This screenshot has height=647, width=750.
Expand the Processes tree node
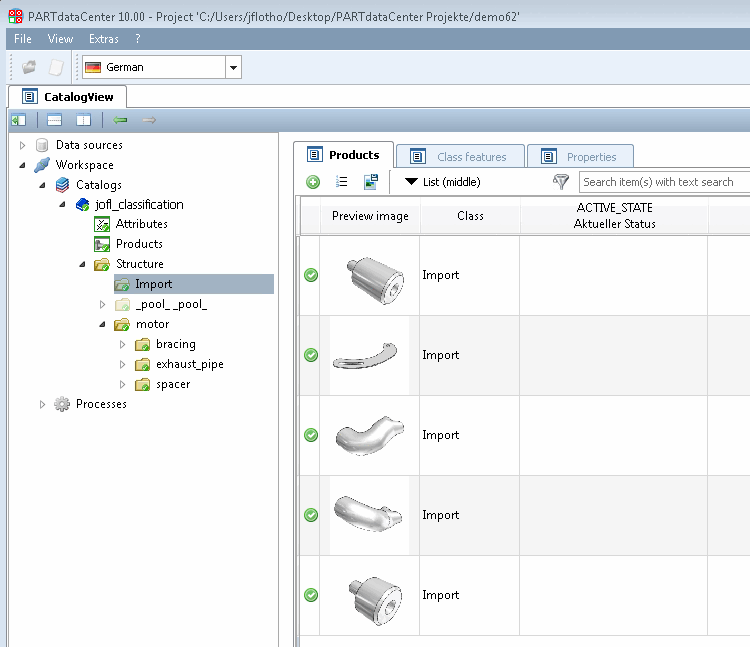click(42, 404)
